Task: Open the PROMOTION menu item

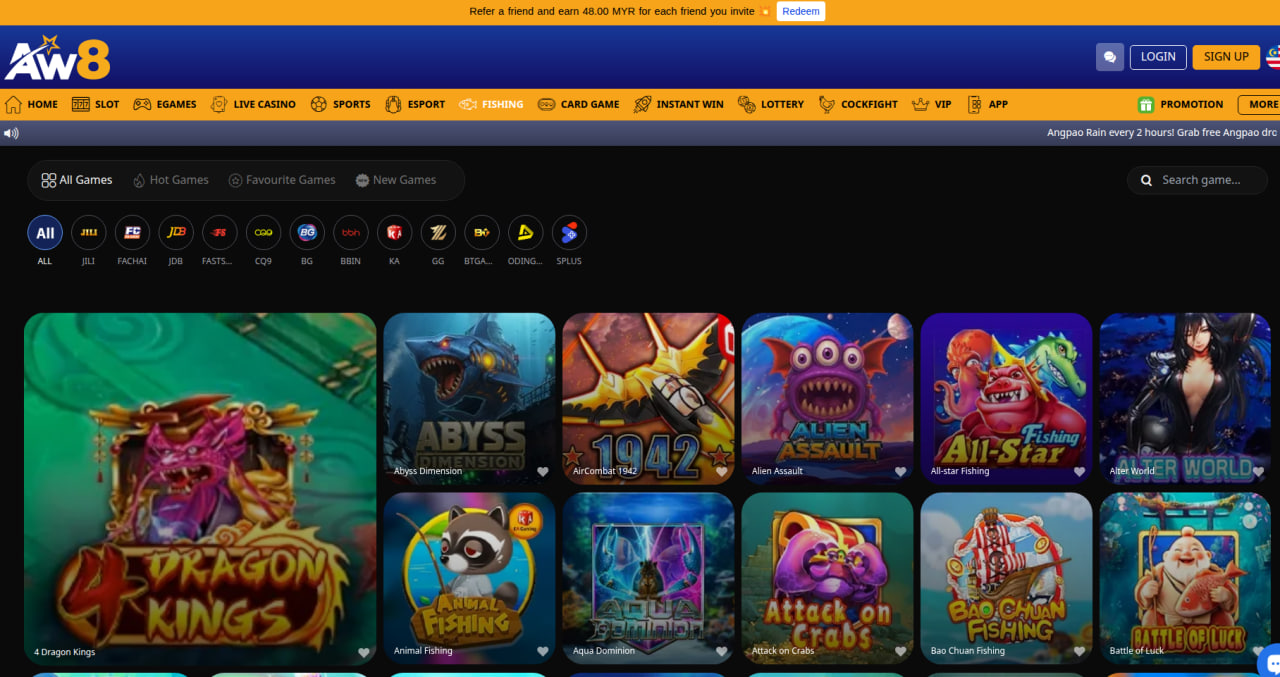Action: [1180, 104]
